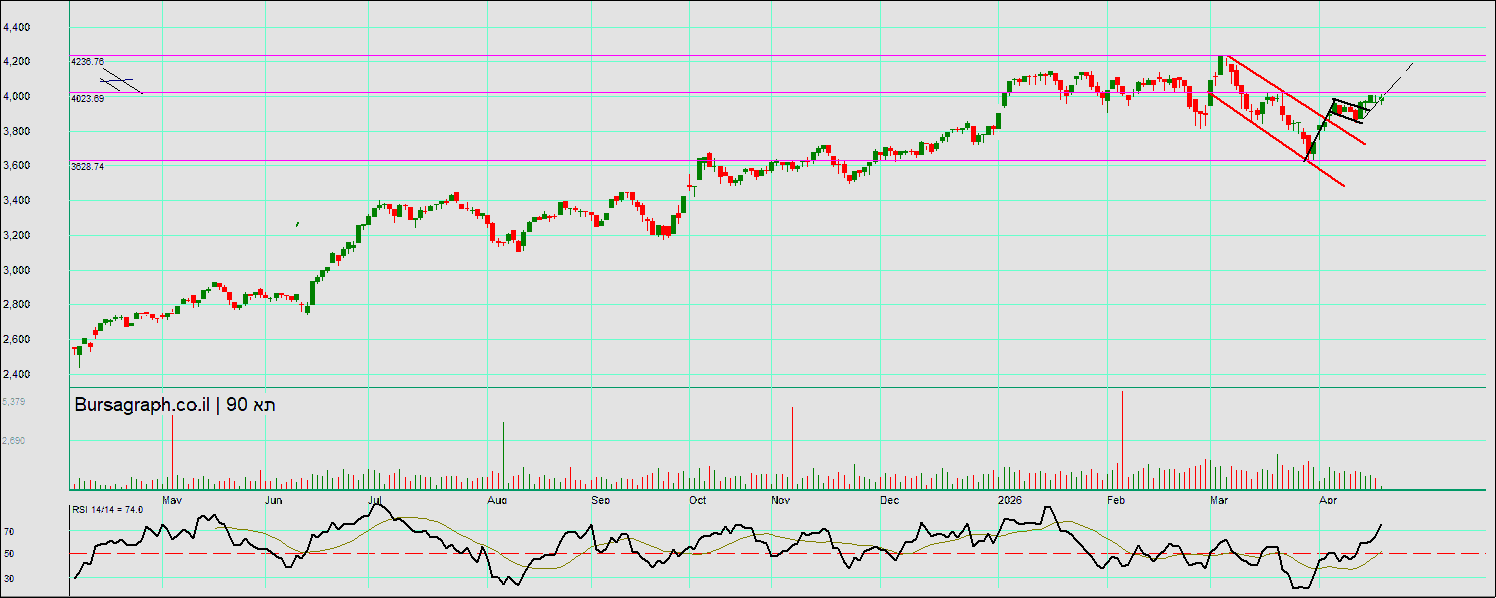This screenshot has height=598, width=1496.
Task: Click the 4236.76 resistance level label
Action: pos(87,61)
